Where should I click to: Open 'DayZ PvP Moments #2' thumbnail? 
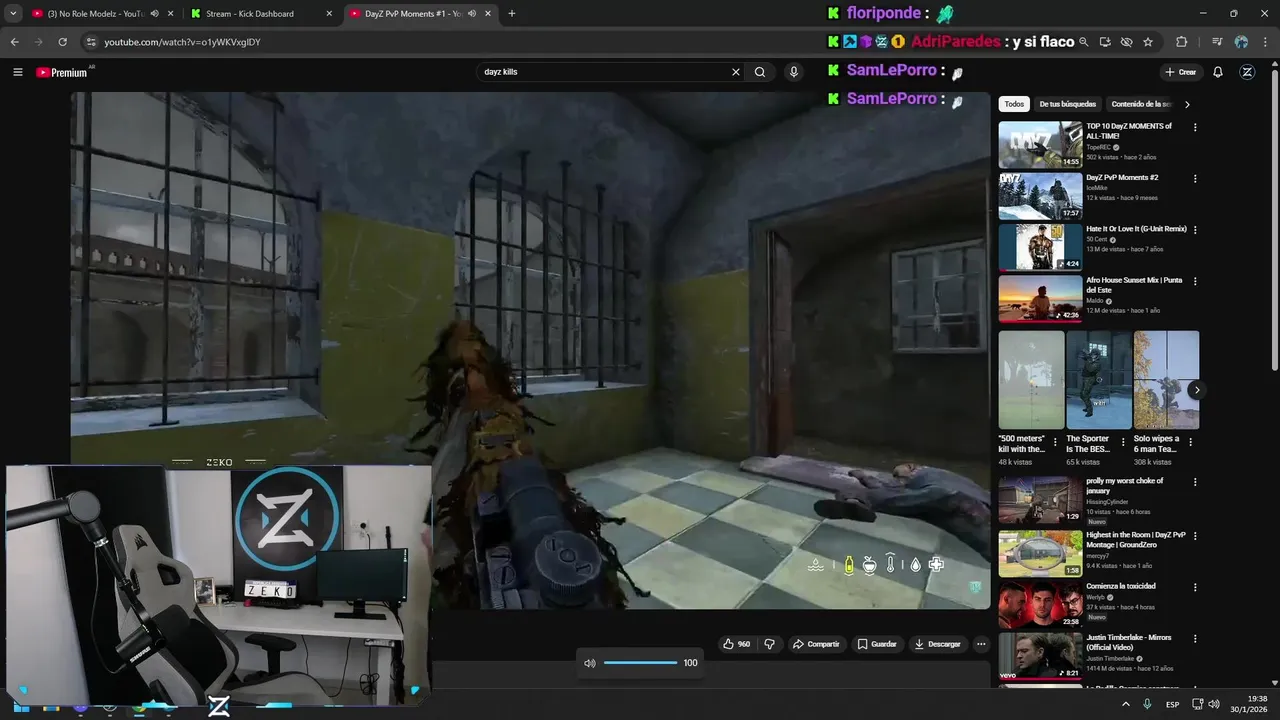pyautogui.click(x=1040, y=196)
